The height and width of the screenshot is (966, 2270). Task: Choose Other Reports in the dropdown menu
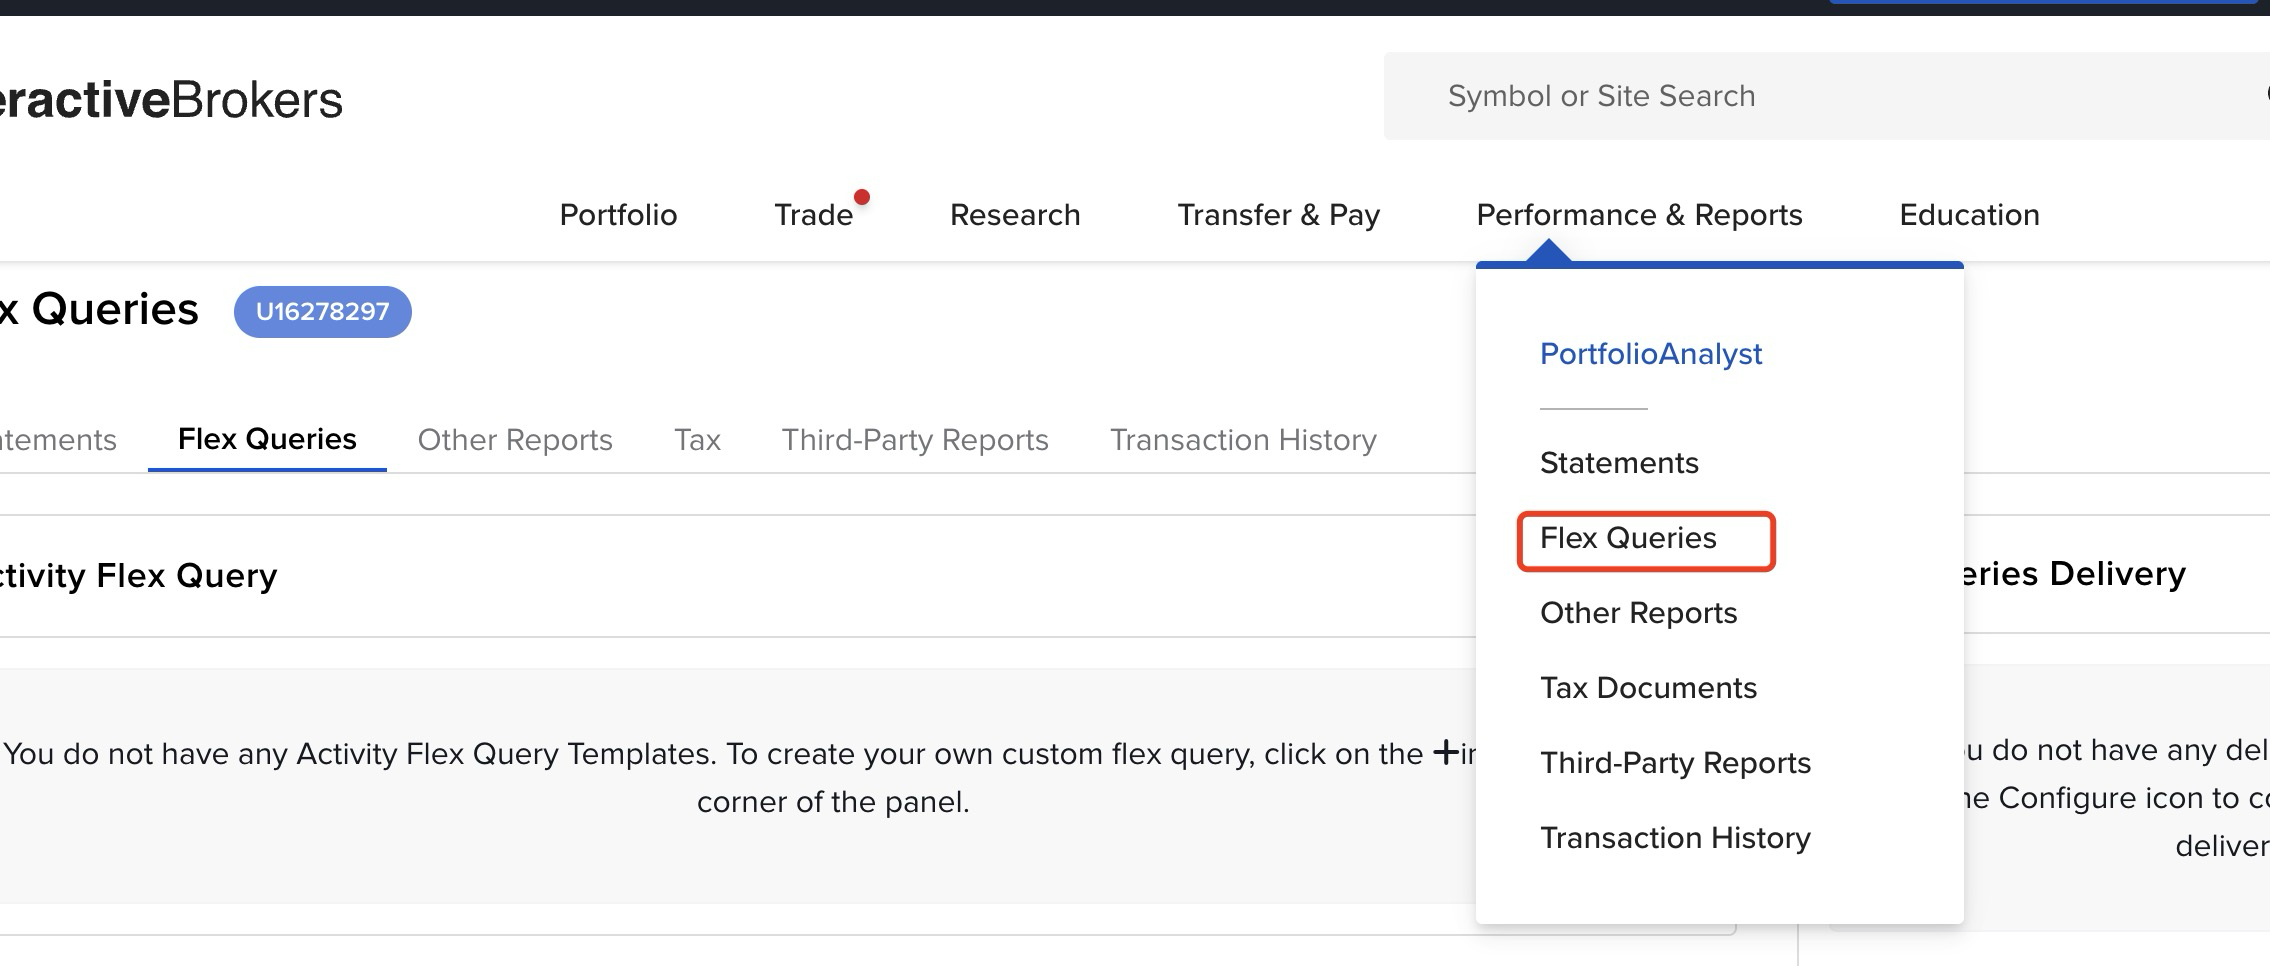point(1638,613)
